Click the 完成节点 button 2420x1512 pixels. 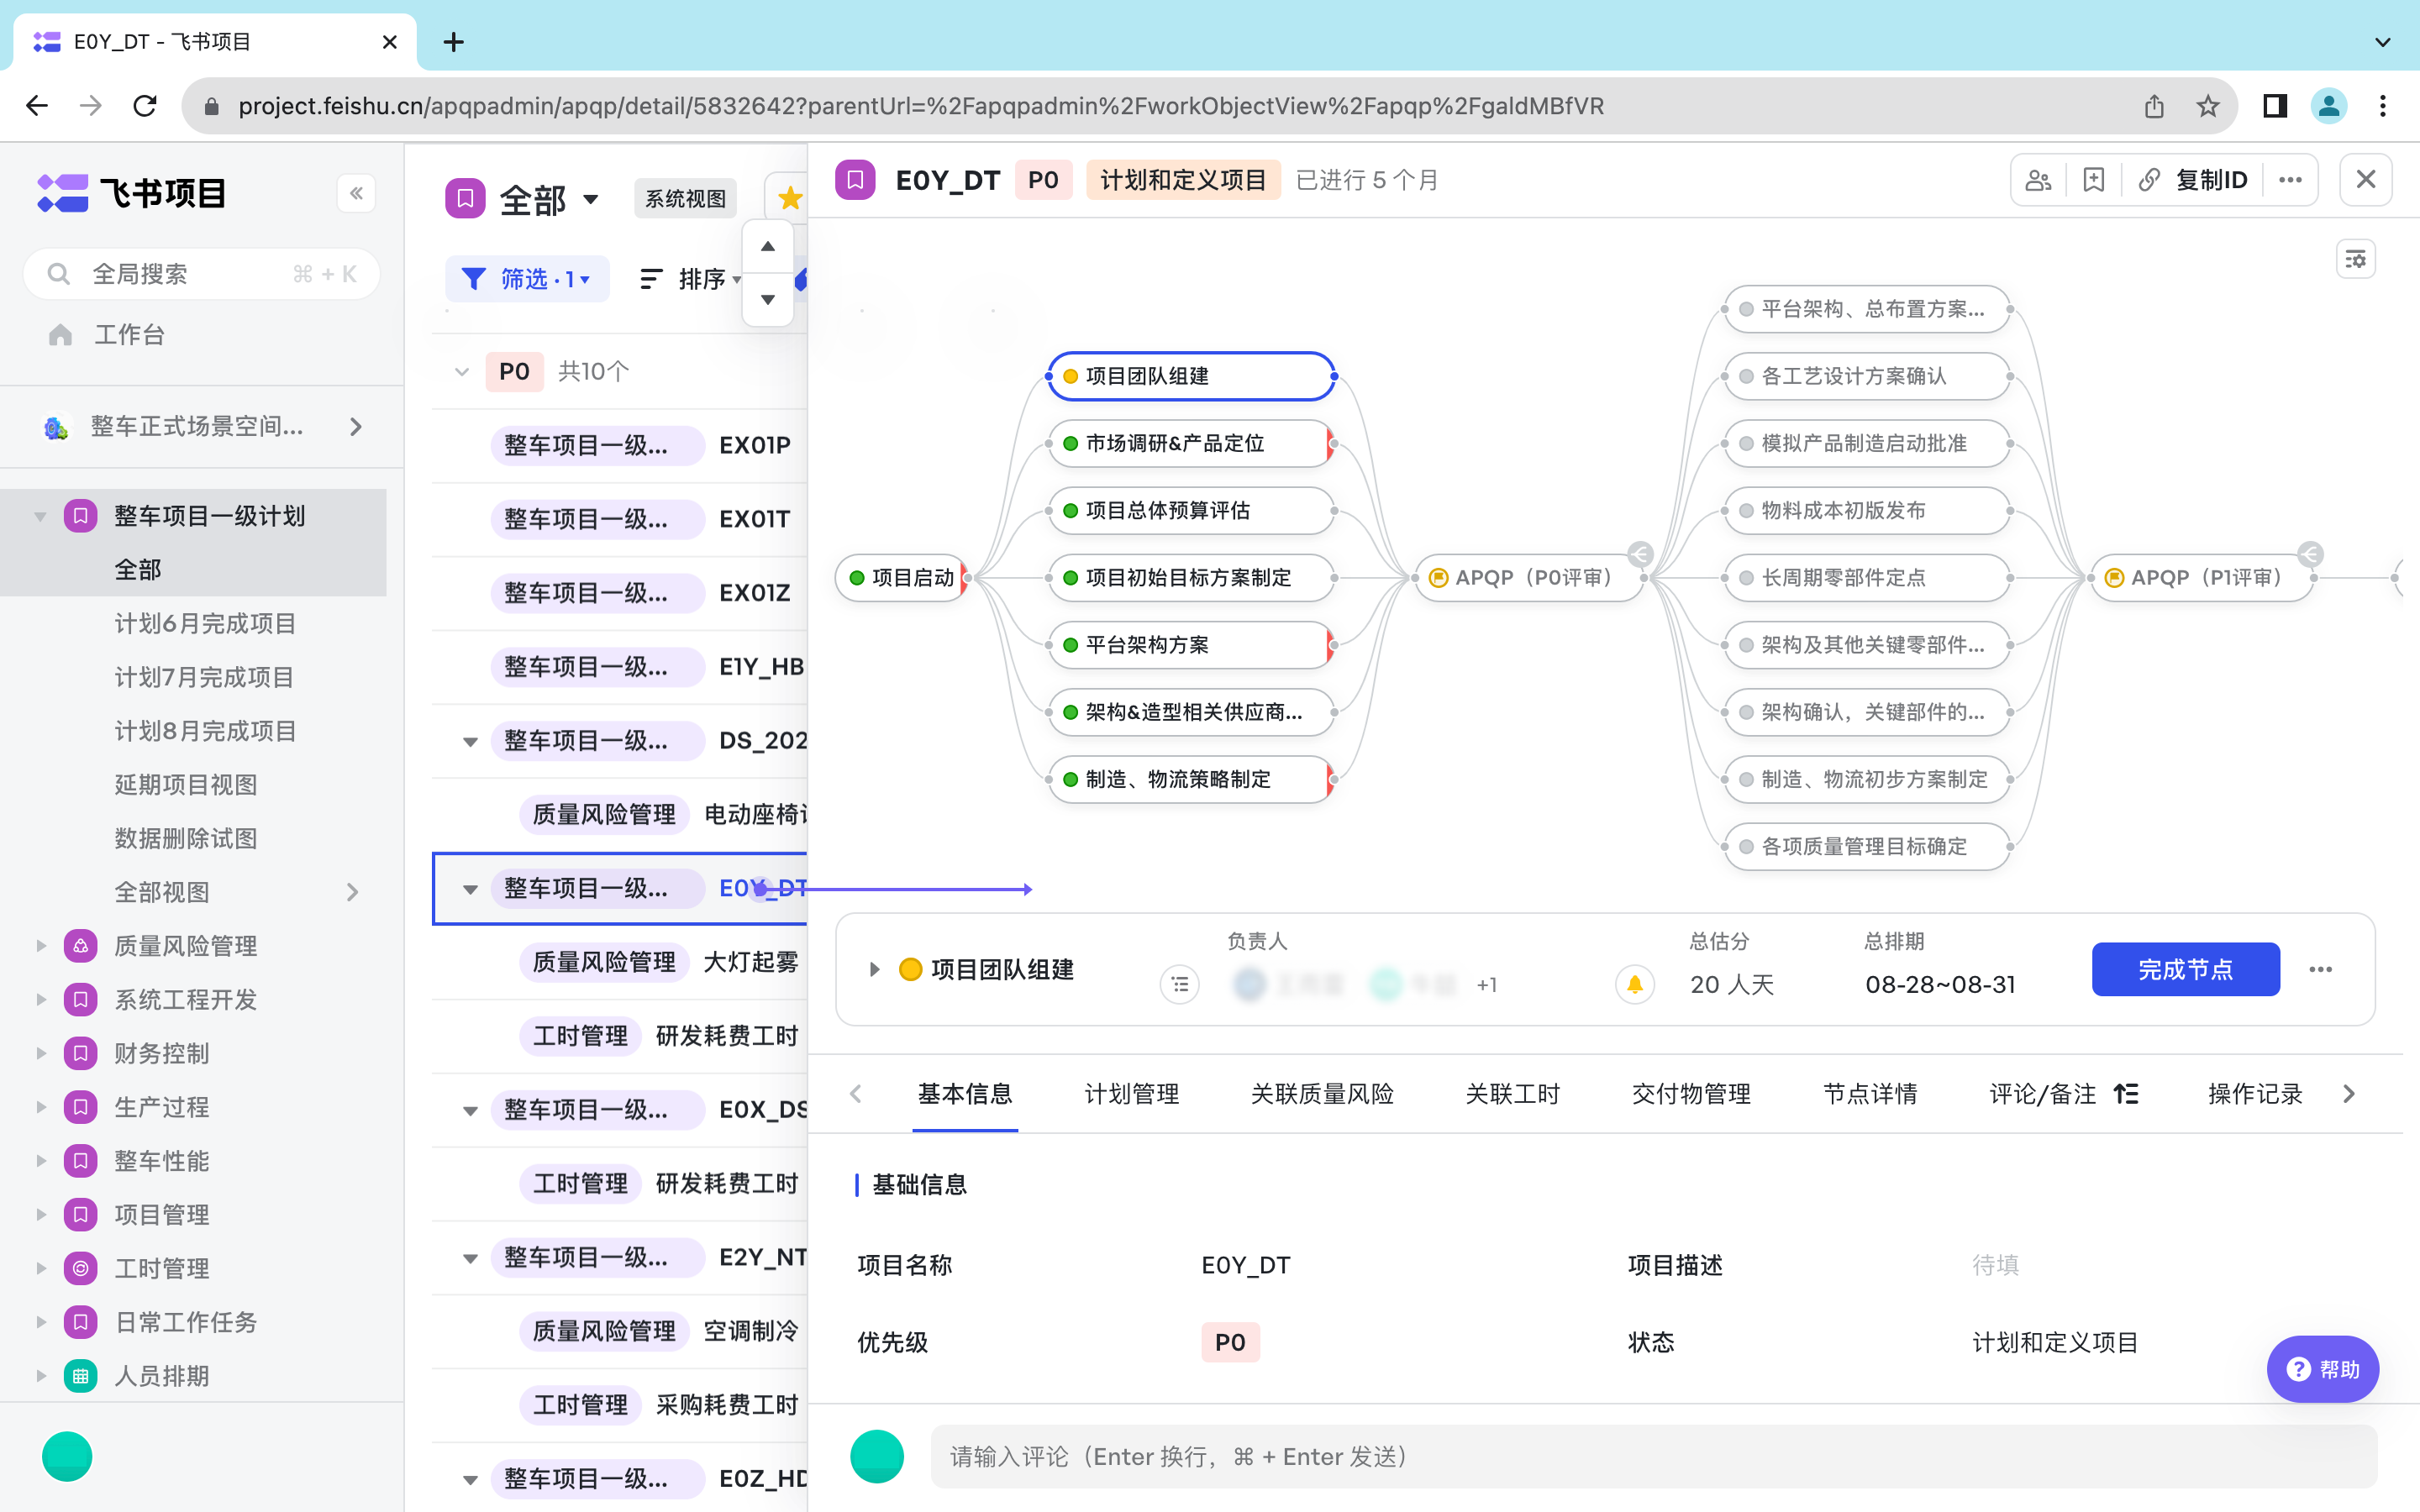[x=2185, y=969]
